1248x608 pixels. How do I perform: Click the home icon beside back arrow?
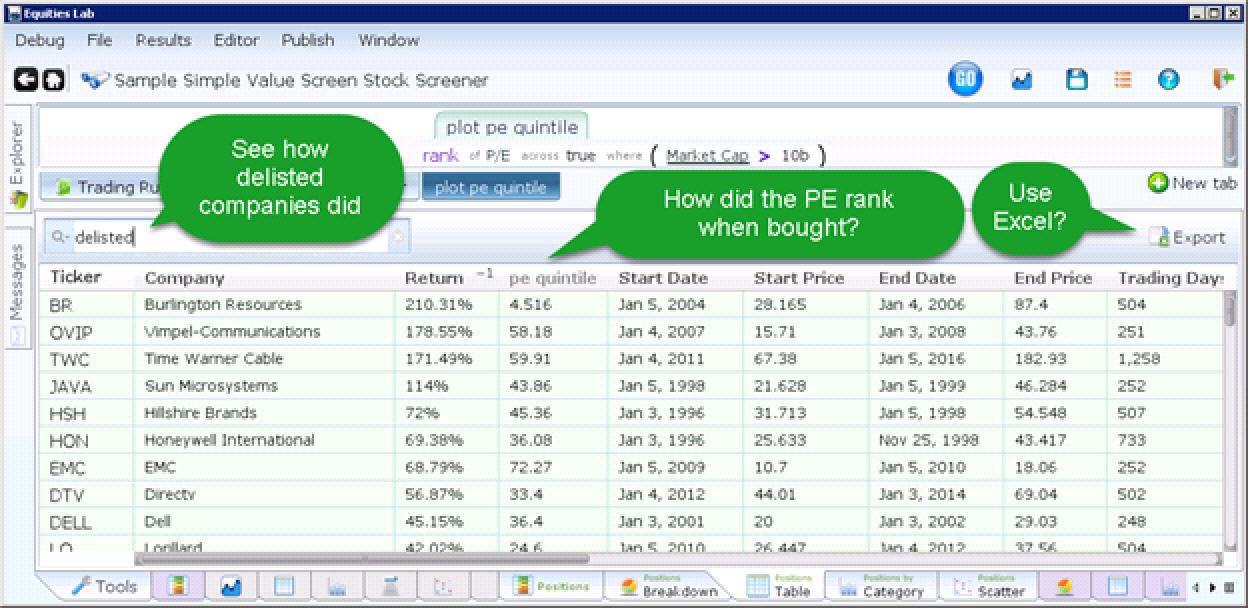[52, 80]
